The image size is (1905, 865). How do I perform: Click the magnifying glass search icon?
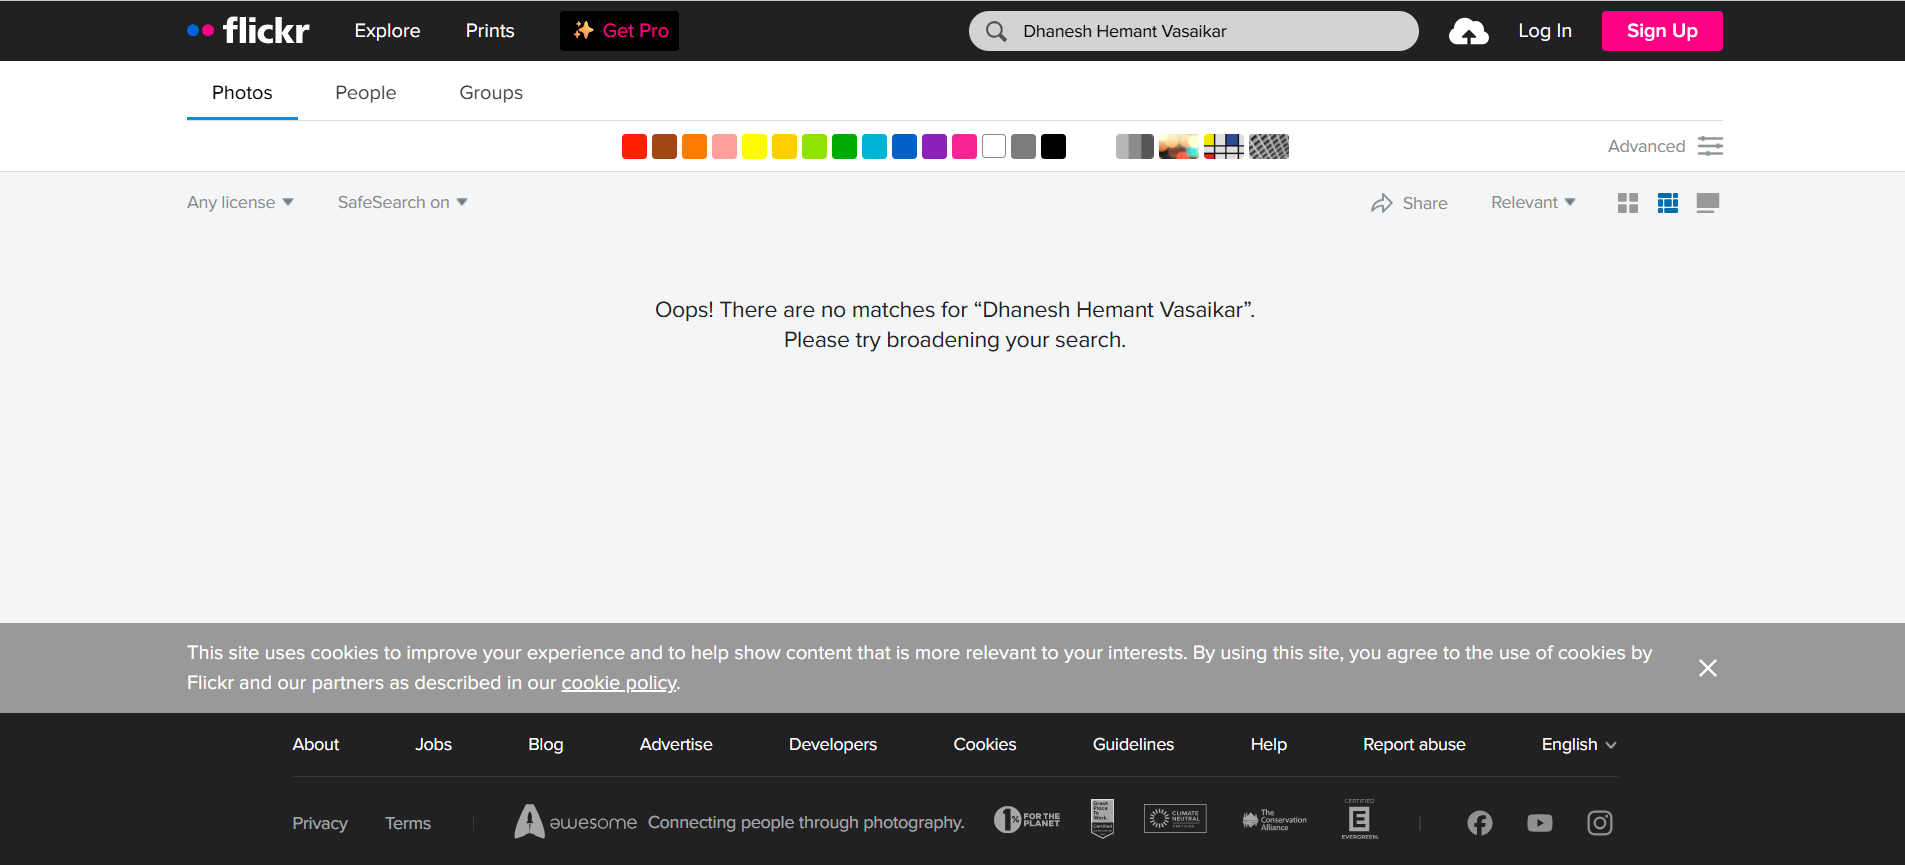click(x=996, y=31)
